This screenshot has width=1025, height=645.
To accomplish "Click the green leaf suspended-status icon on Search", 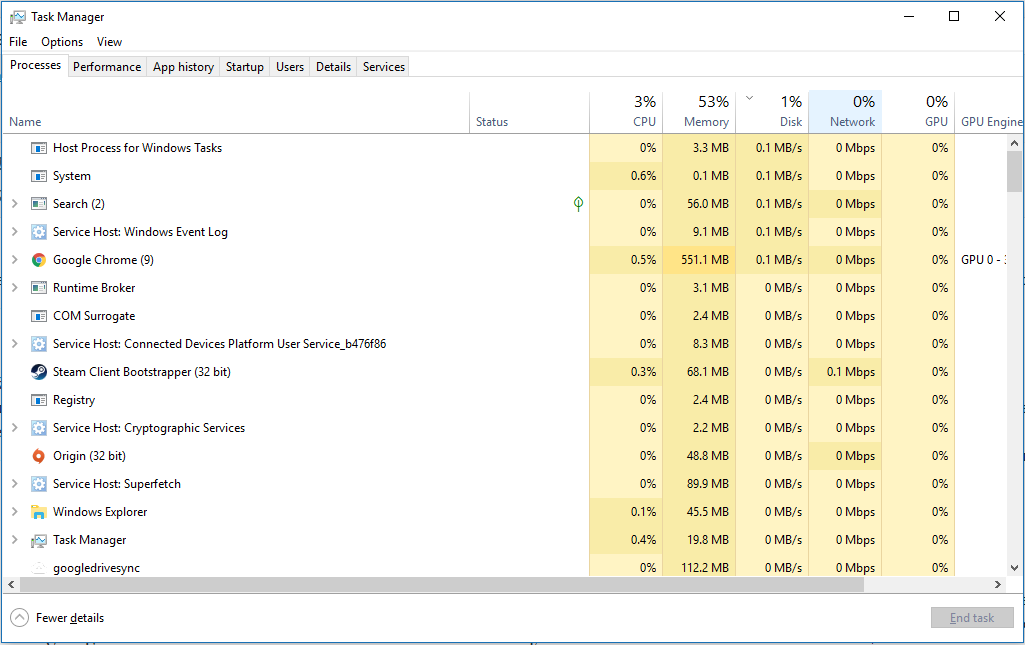I will pyautogui.click(x=579, y=204).
